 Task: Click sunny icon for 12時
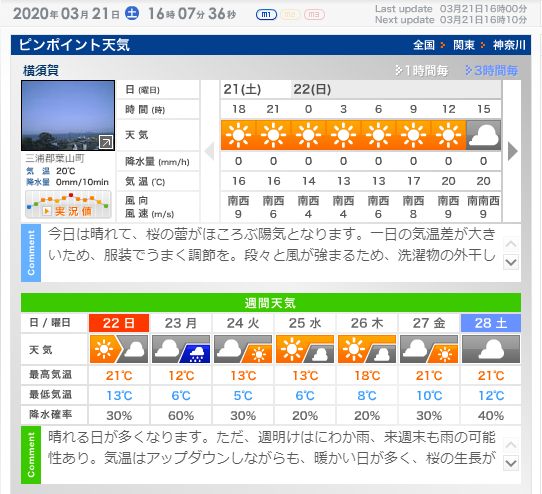tap(448, 135)
